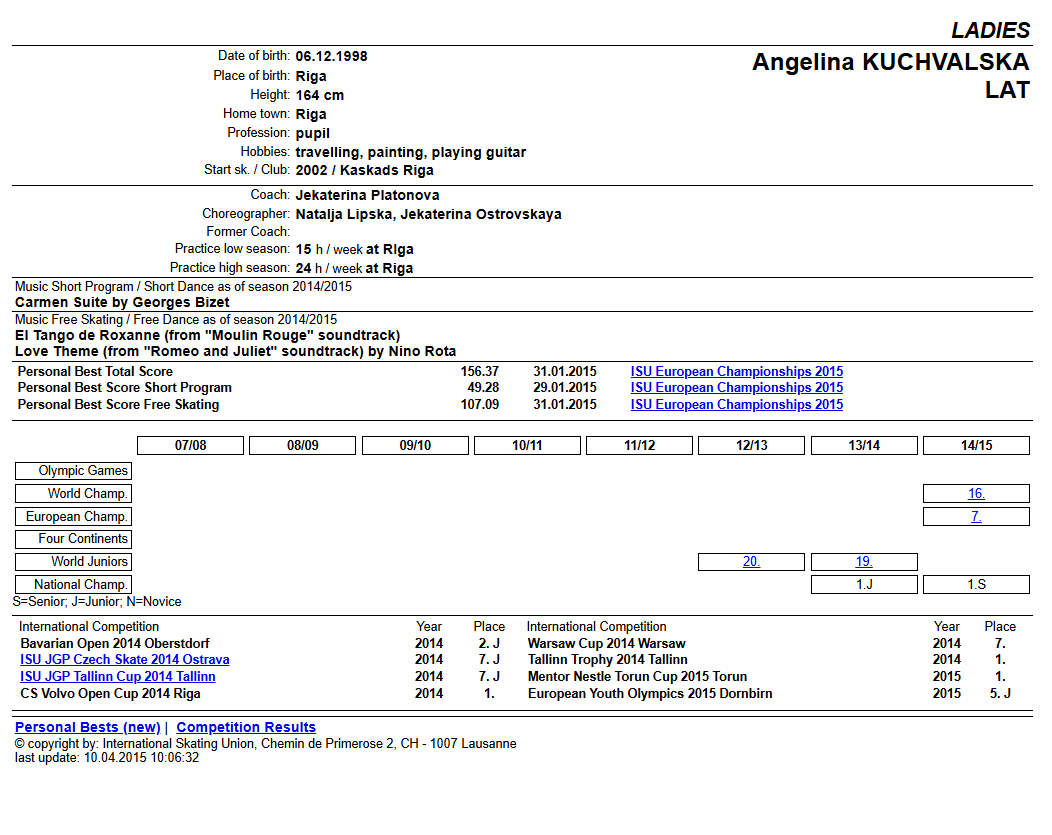Viewport: 1052px width, 835px height.
Task: Select National Champ. 13/14 cell 1.J
Action: (864, 584)
